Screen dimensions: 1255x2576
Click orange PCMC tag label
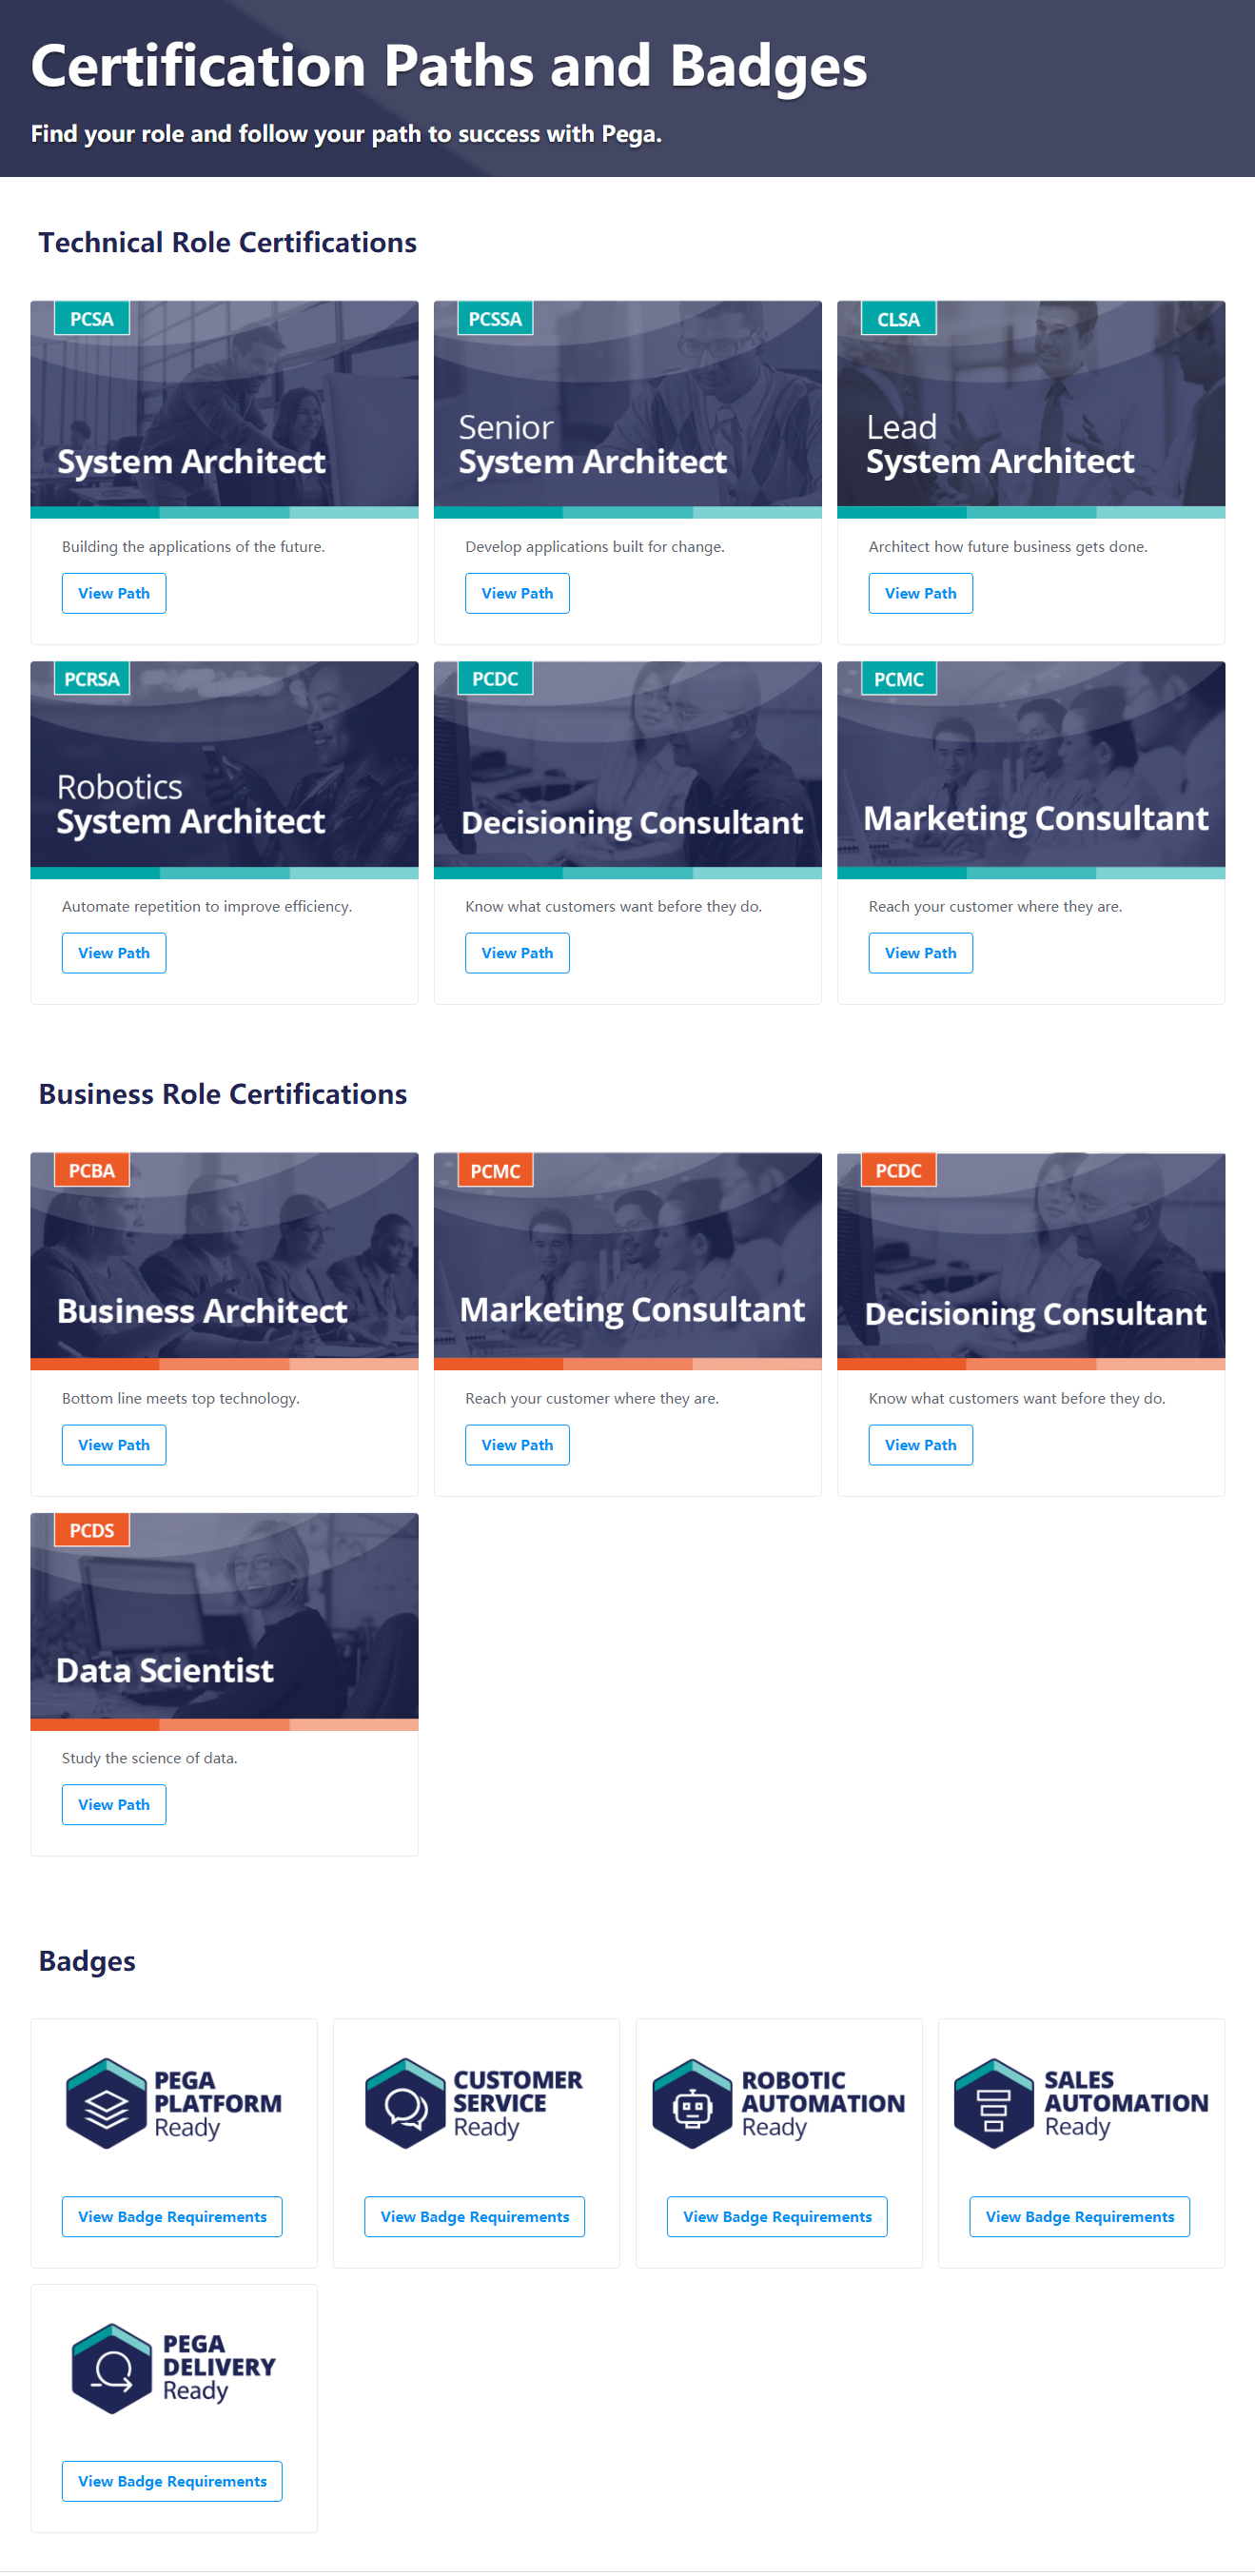tap(495, 1171)
